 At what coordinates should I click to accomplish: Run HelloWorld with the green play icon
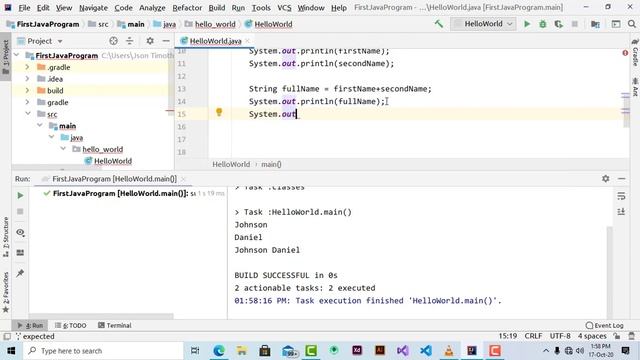coord(527,24)
